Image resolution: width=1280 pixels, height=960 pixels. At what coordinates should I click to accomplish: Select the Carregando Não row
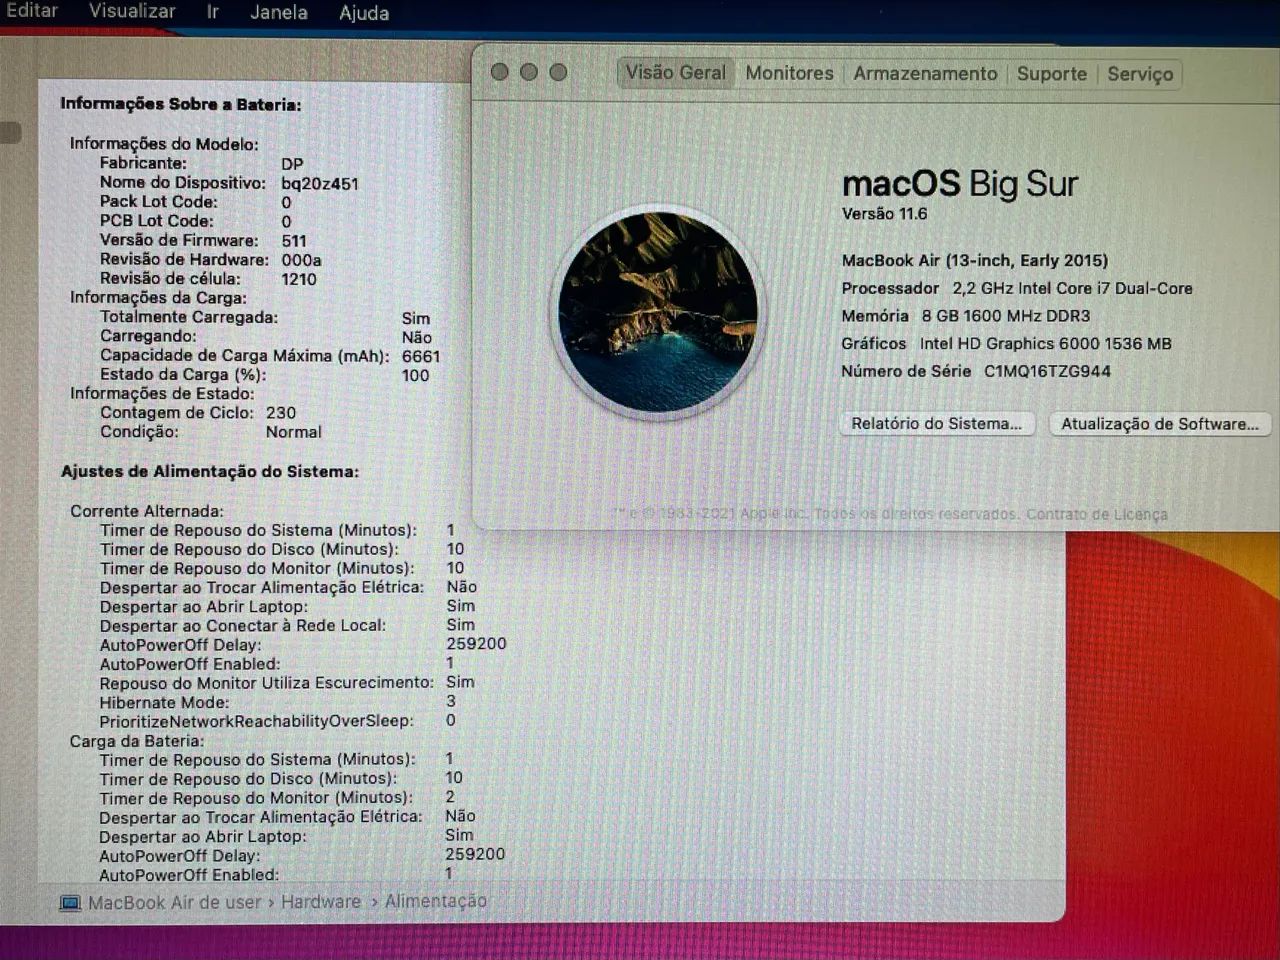tap(266, 337)
